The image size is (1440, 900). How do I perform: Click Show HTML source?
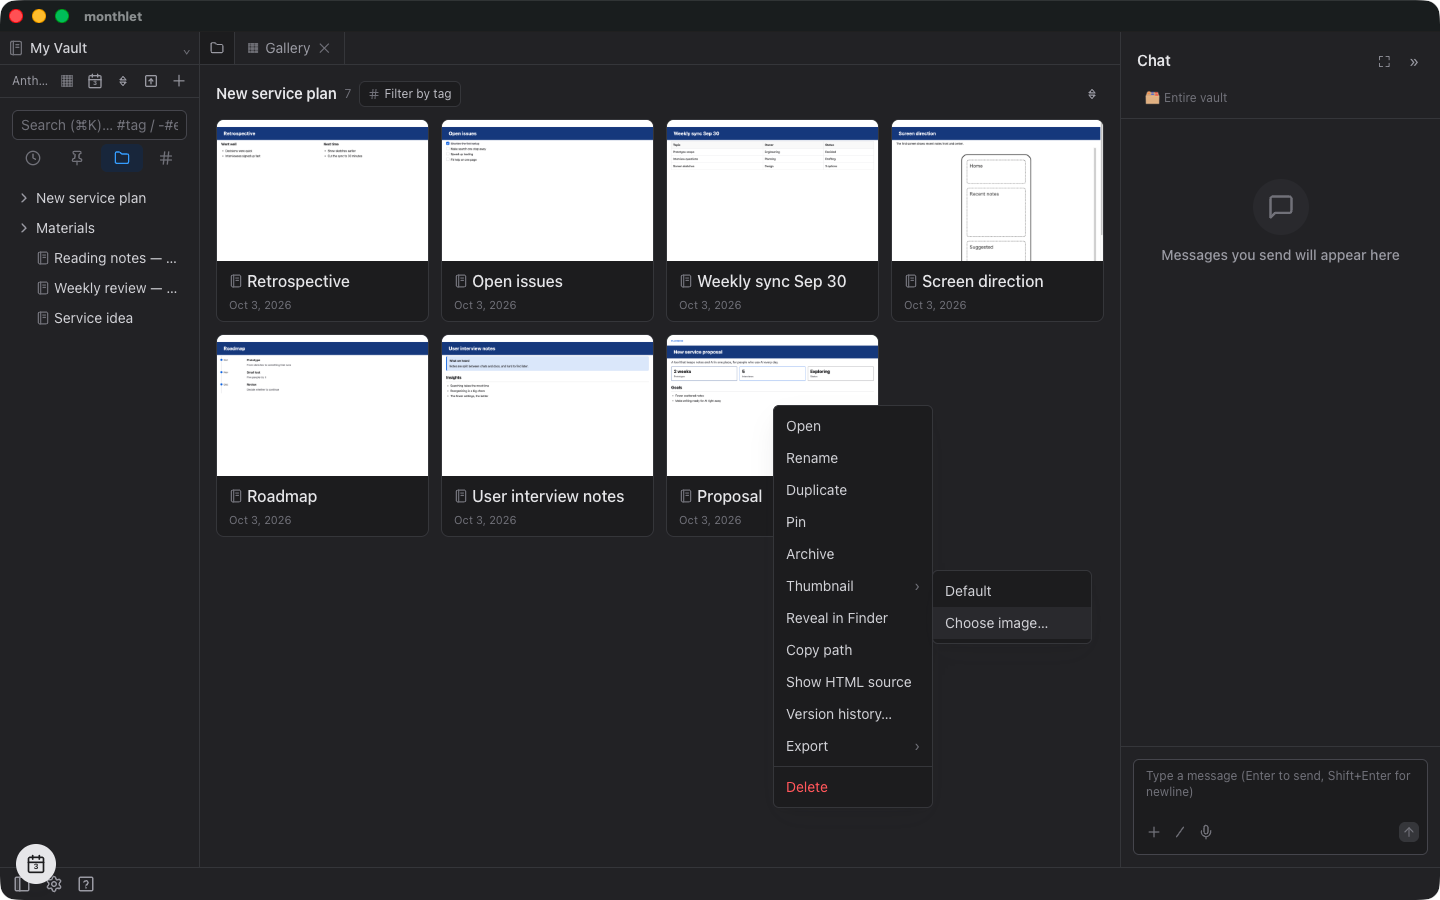[853, 682]
